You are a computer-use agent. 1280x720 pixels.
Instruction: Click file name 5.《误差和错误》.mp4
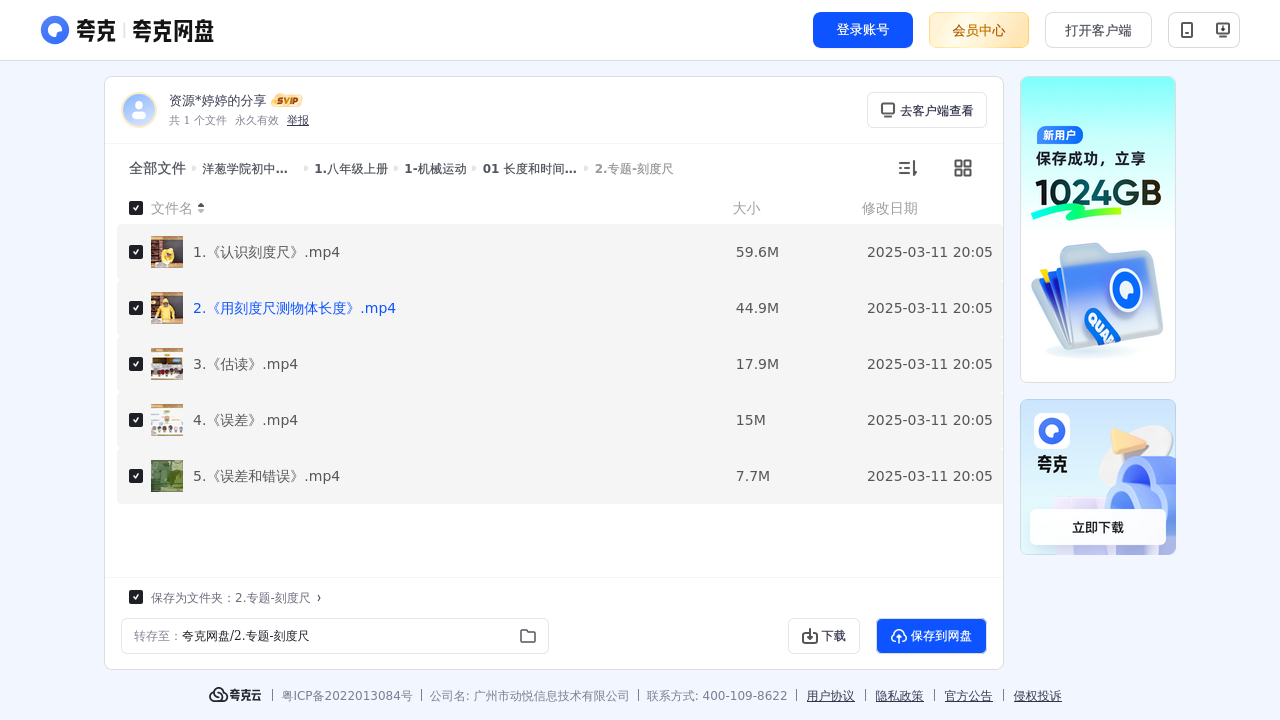click(x=267, y=476)
